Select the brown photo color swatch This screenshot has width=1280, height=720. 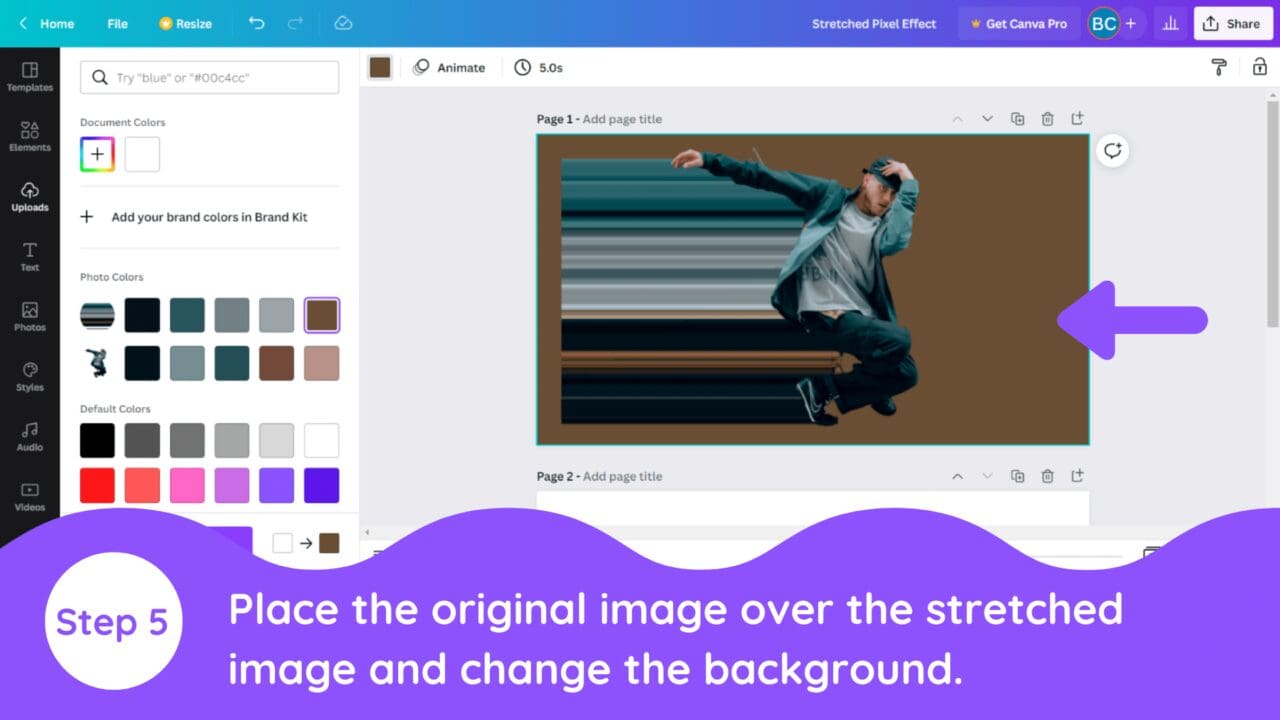pos(322,315)
